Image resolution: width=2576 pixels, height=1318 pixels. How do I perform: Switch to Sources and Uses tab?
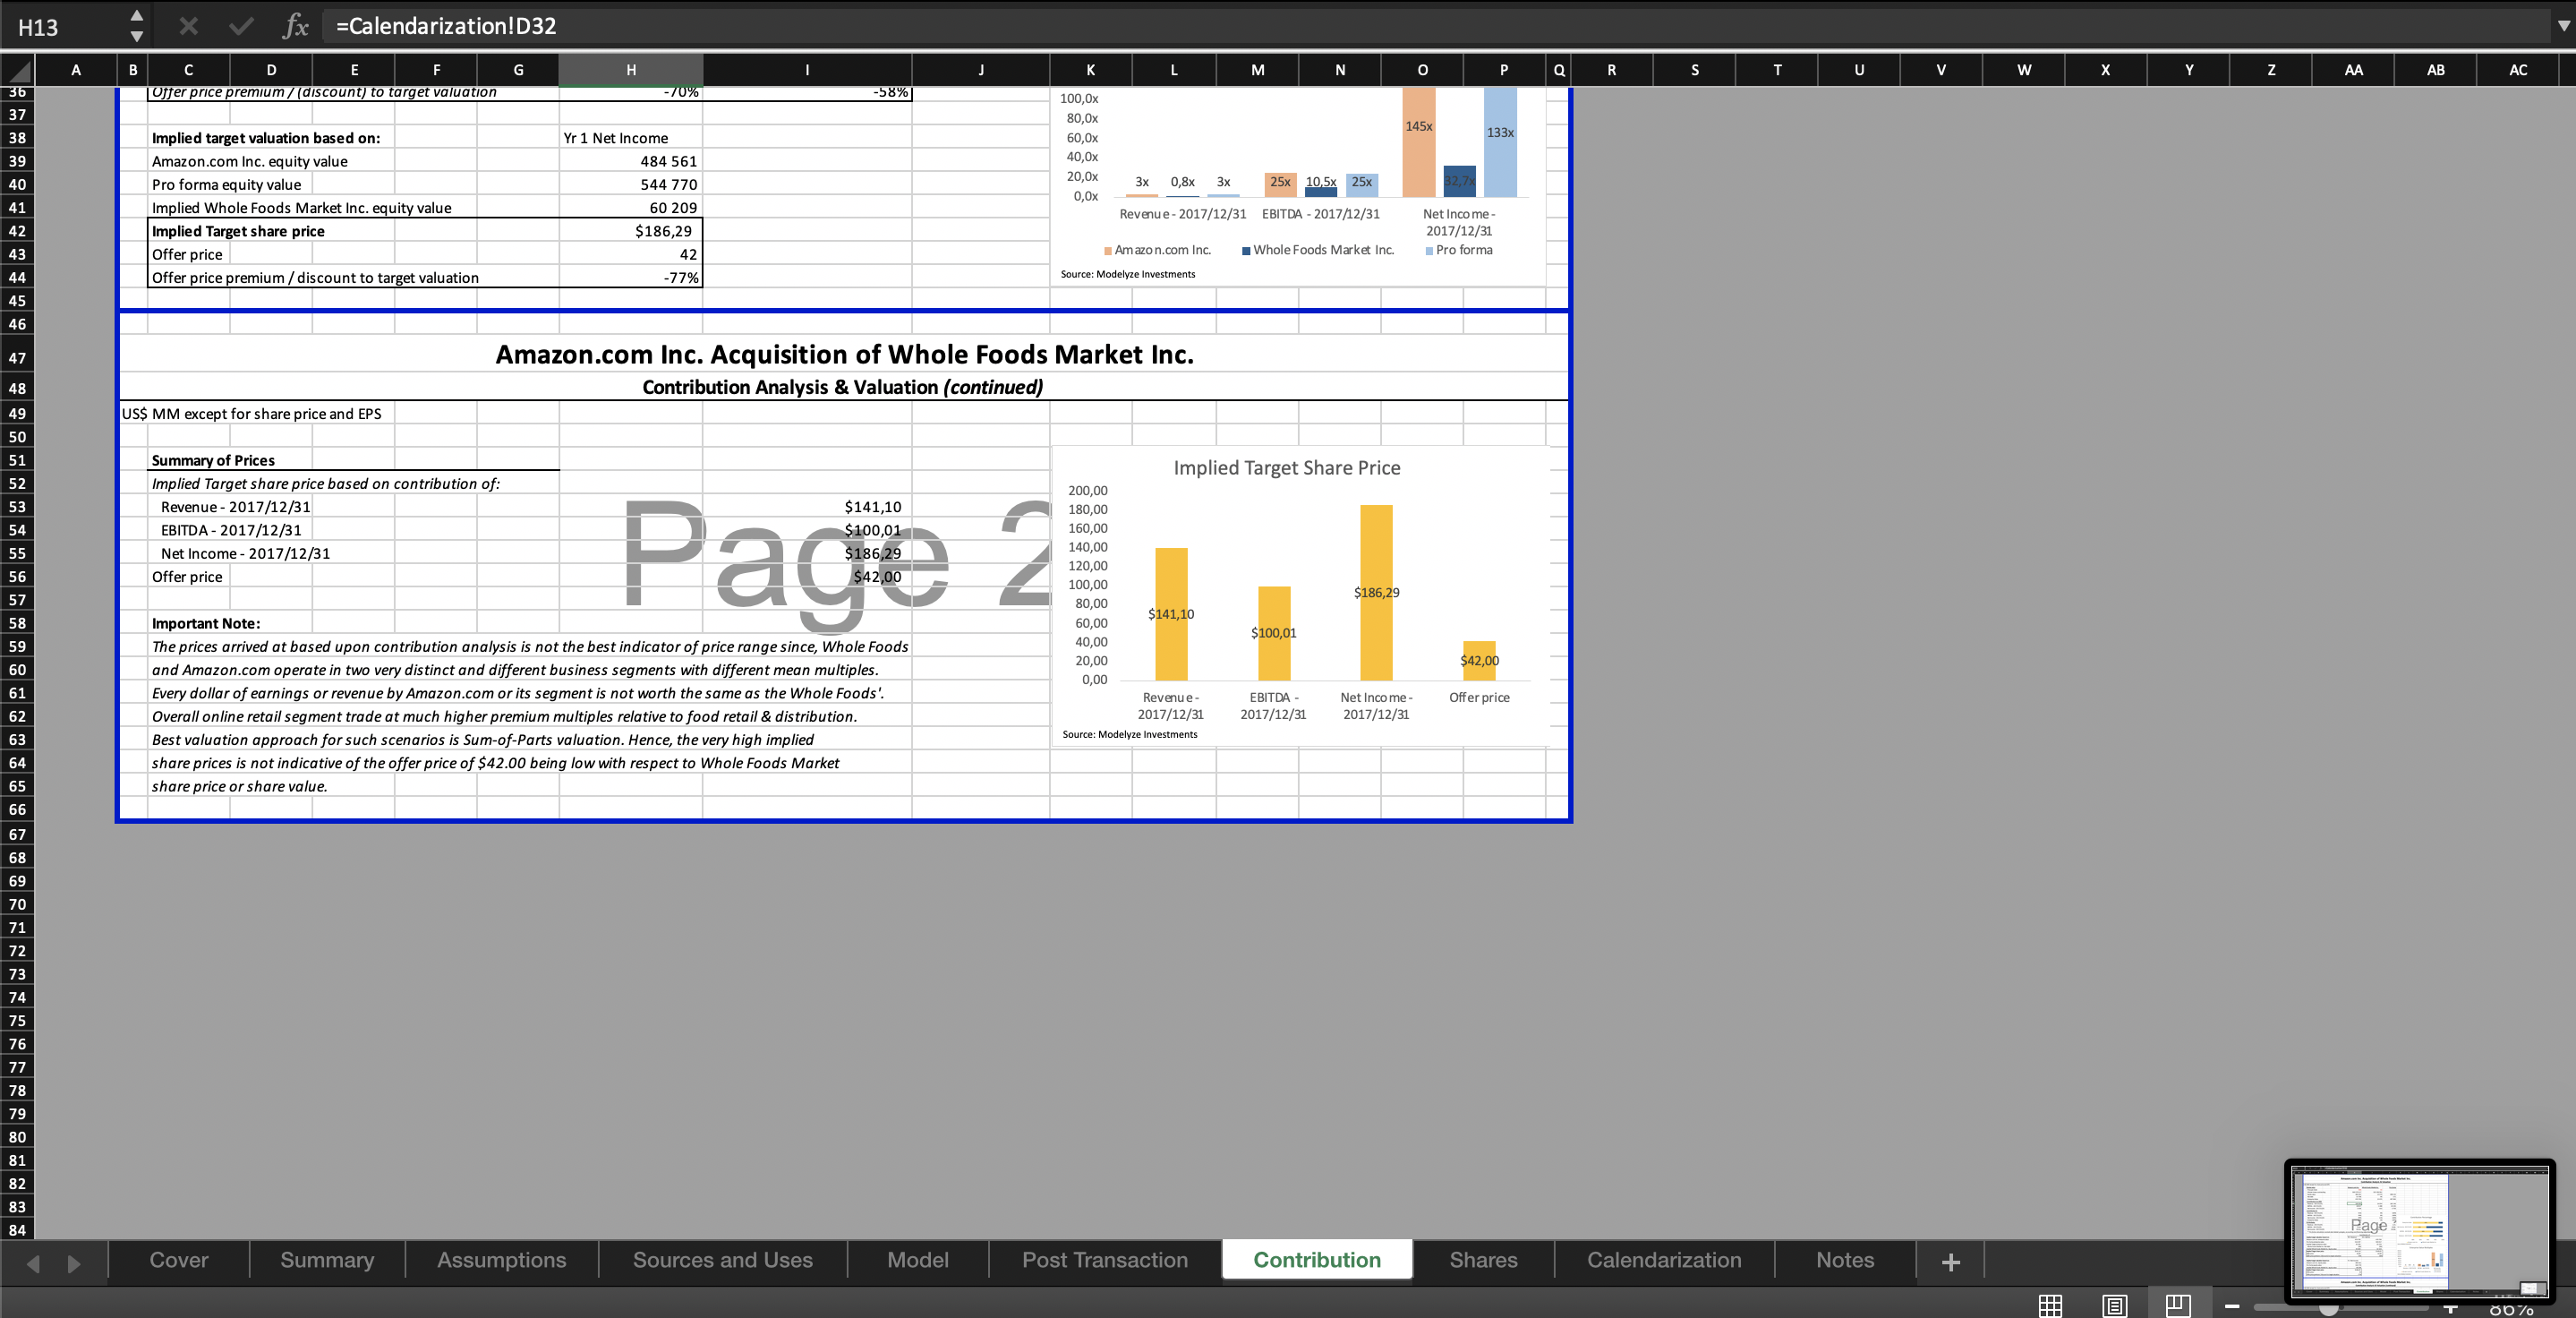722,1260
